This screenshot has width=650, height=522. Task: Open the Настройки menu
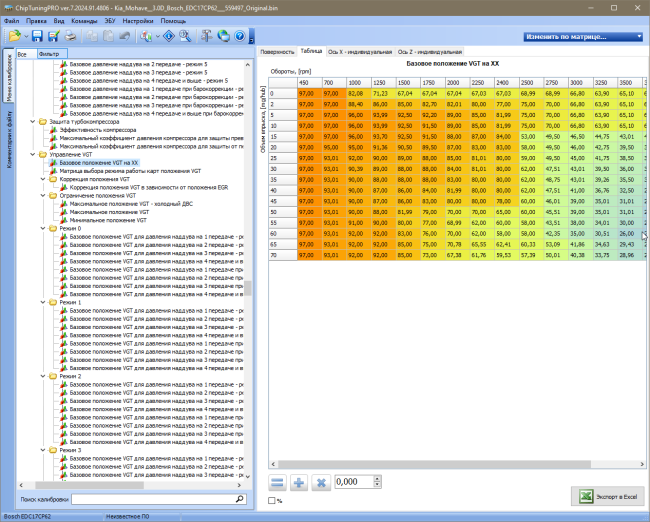click(138, 21)
